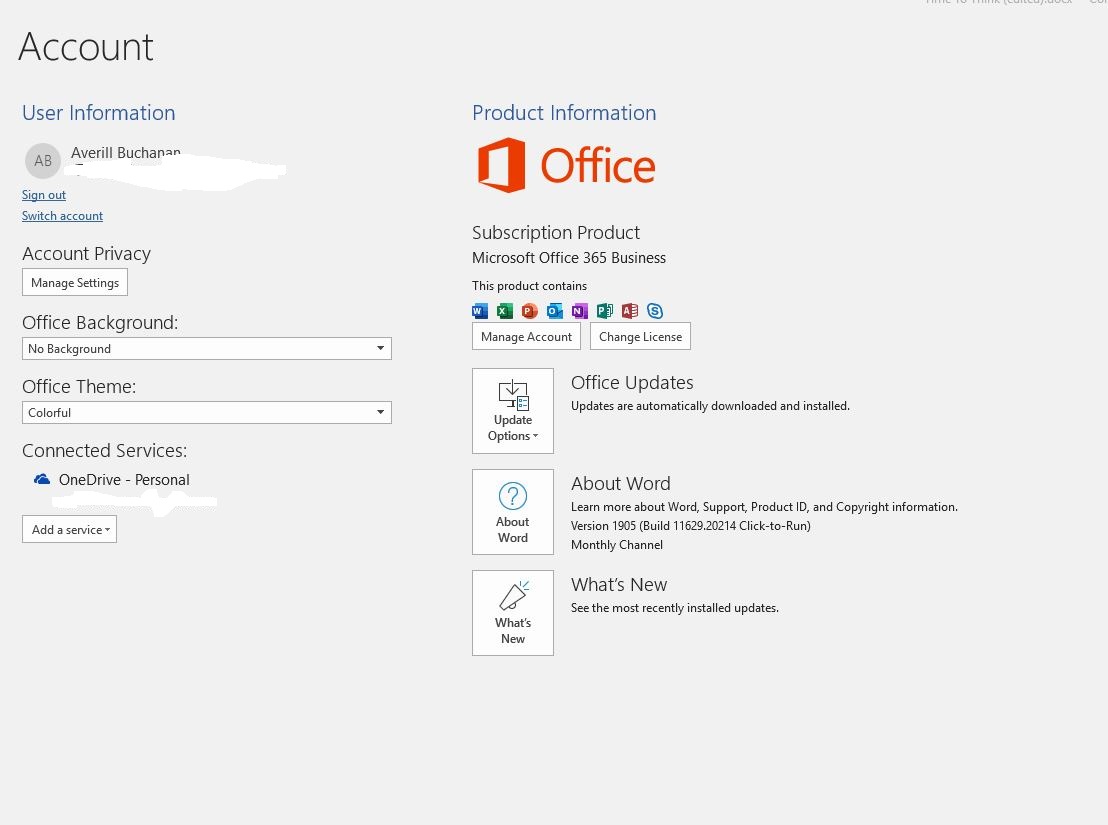Viewport: 1108px width, 825px height.
Task: Select the OneDrive - Personal connected service
Action: click(x=112, y=480)
